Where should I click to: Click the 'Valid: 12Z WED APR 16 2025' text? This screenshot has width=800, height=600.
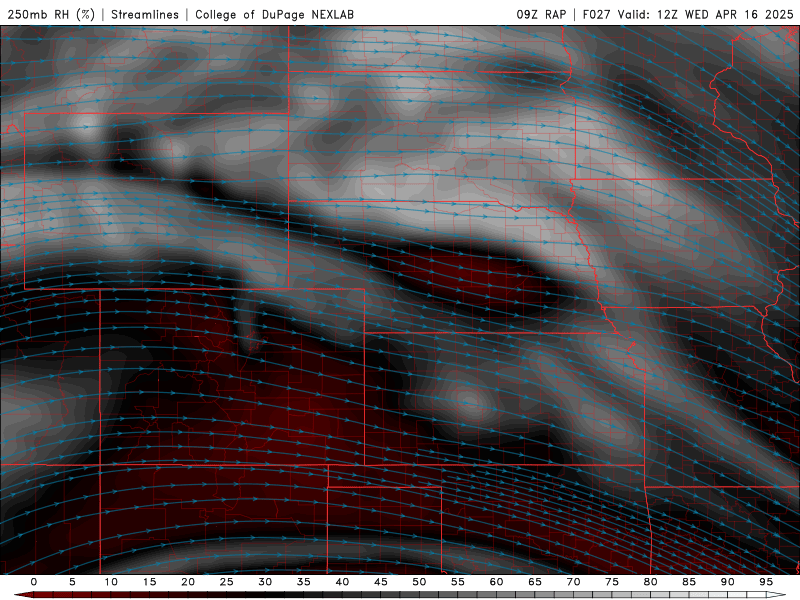coord(706,14)
